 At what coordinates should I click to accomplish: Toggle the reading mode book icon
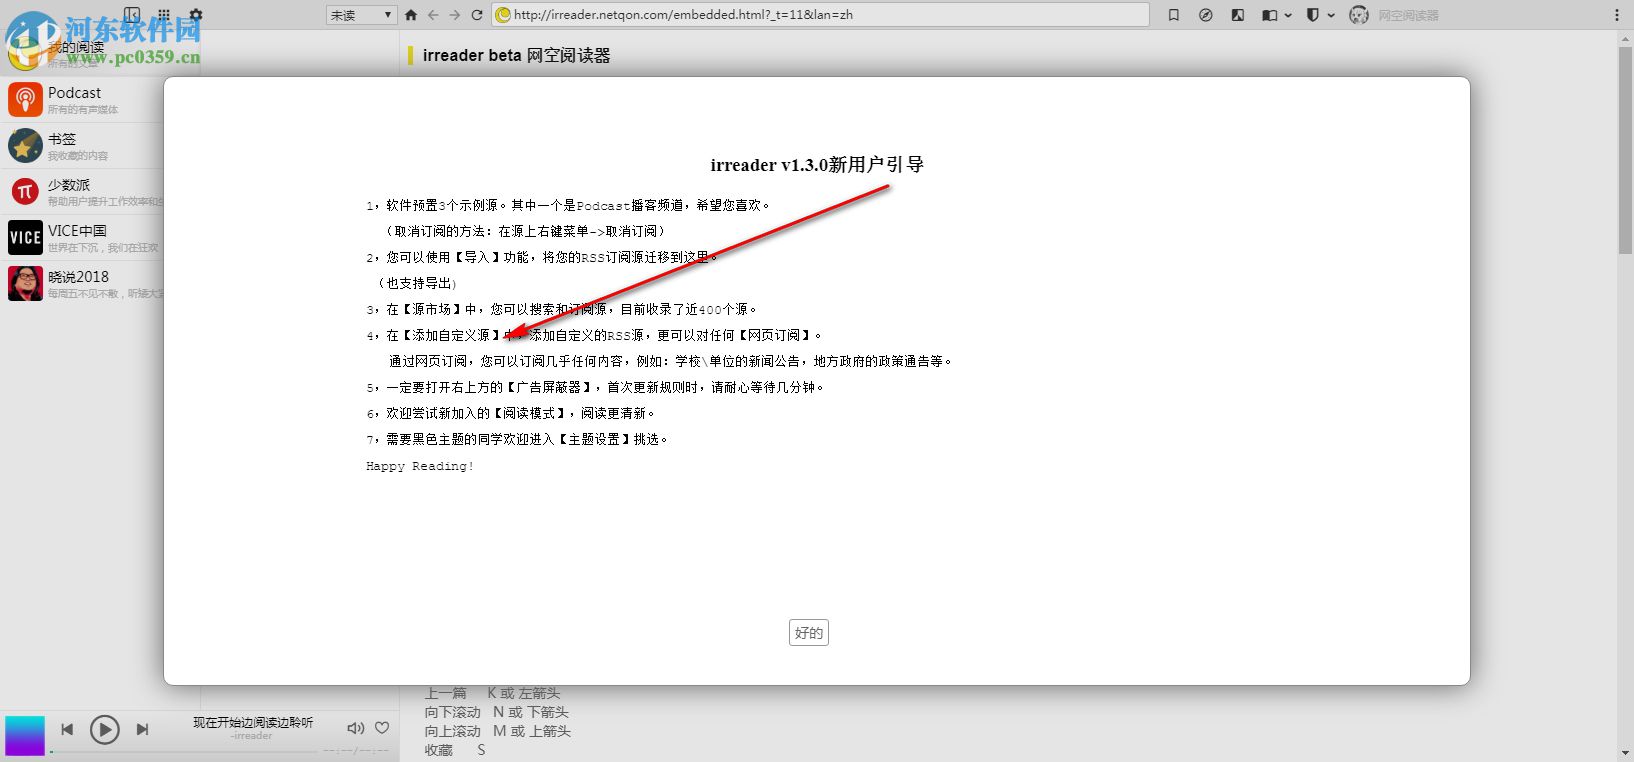point(1269,15)
